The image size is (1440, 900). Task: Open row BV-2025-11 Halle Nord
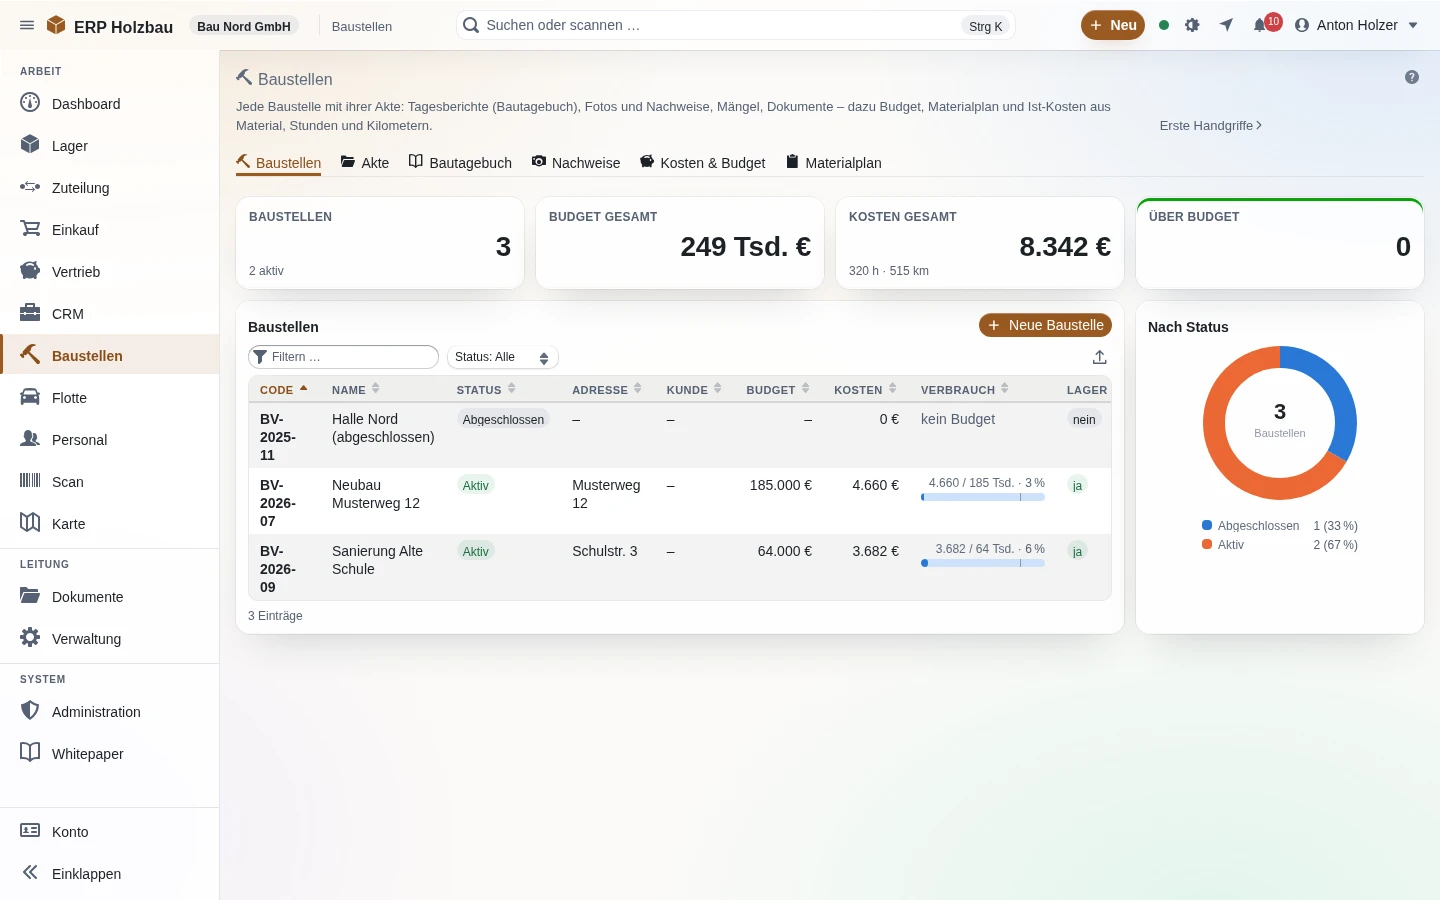tap(680, 436)
